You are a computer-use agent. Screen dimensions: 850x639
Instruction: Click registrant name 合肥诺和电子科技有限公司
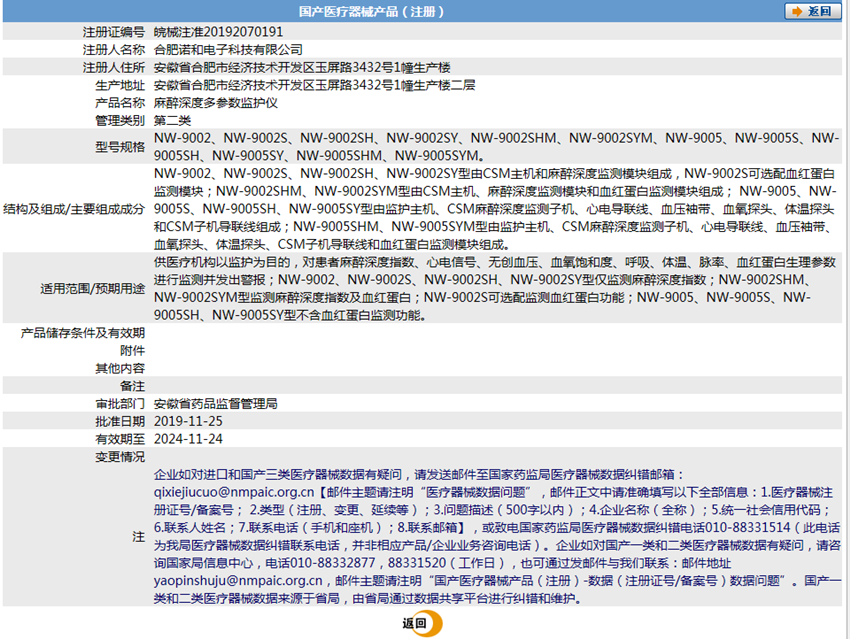[228, 50]
